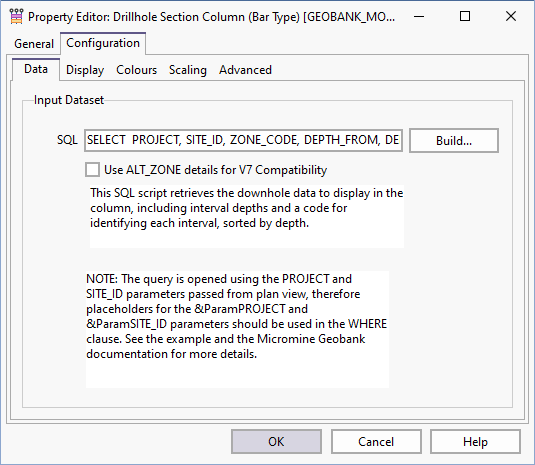Viewport: 535px width, 465px height.
Task: Open the Display sub-tab
Action: tap(85, 70)
